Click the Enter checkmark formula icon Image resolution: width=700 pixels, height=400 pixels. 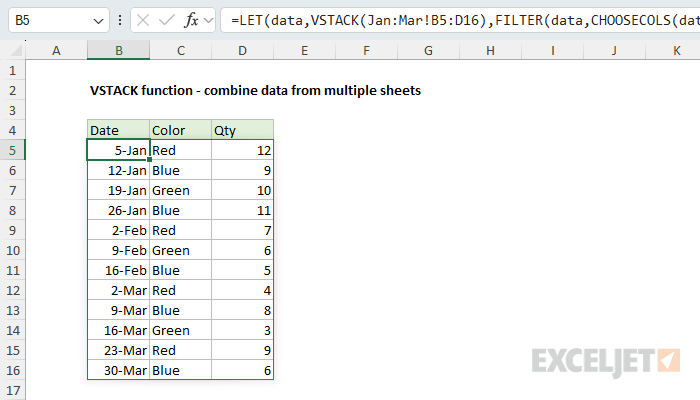pos(167,20)
